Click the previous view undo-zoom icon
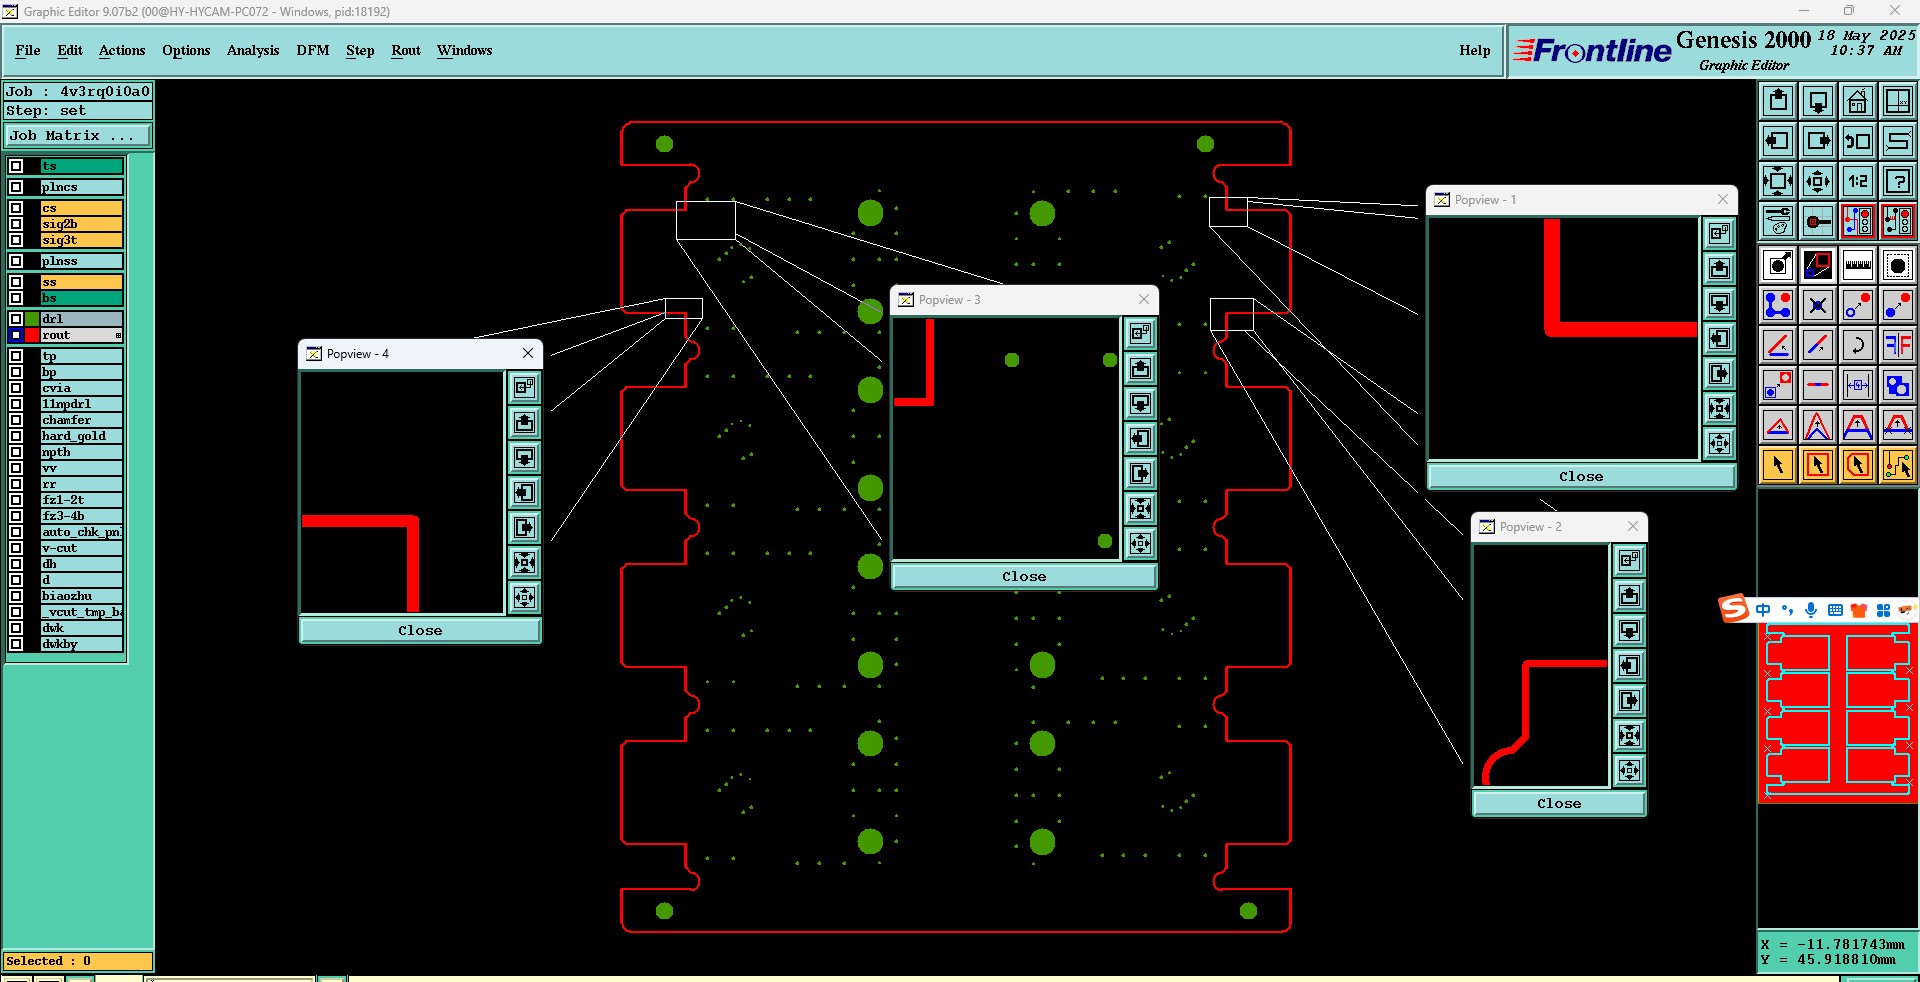The width and height of the screenshot is (1920, 982). [1858, 141]
